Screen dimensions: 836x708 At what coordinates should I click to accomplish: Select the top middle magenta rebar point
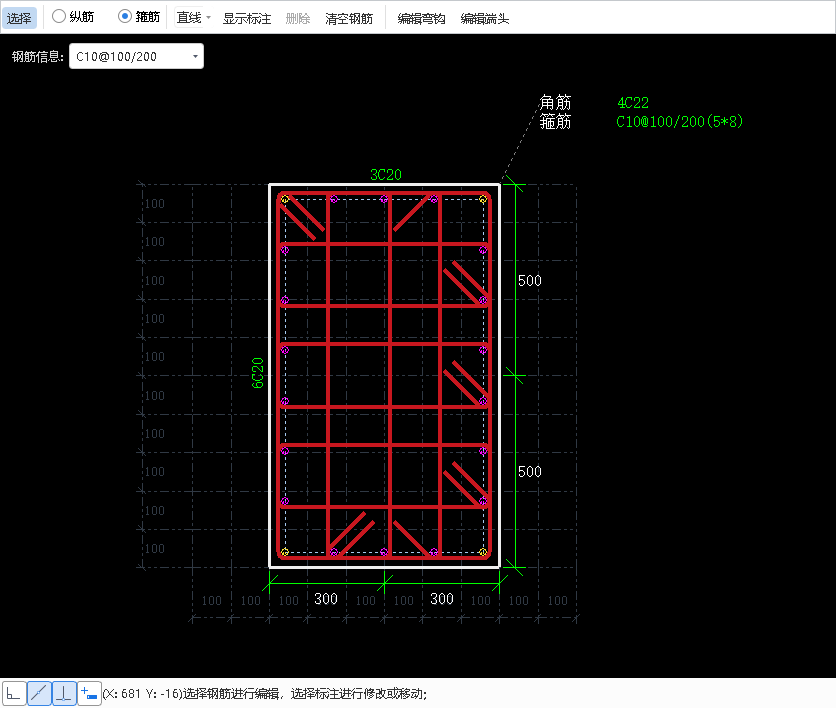384,199
